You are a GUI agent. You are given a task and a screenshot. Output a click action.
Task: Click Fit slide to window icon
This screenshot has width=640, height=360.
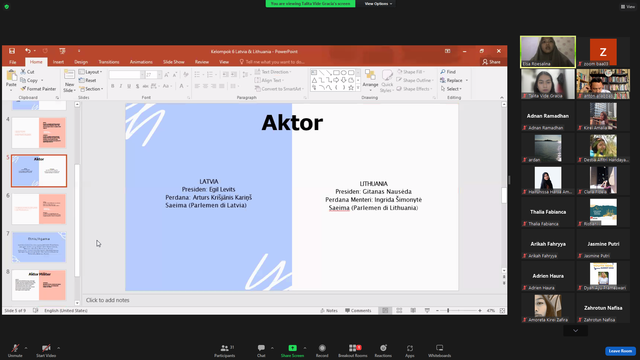click(502, 311)
